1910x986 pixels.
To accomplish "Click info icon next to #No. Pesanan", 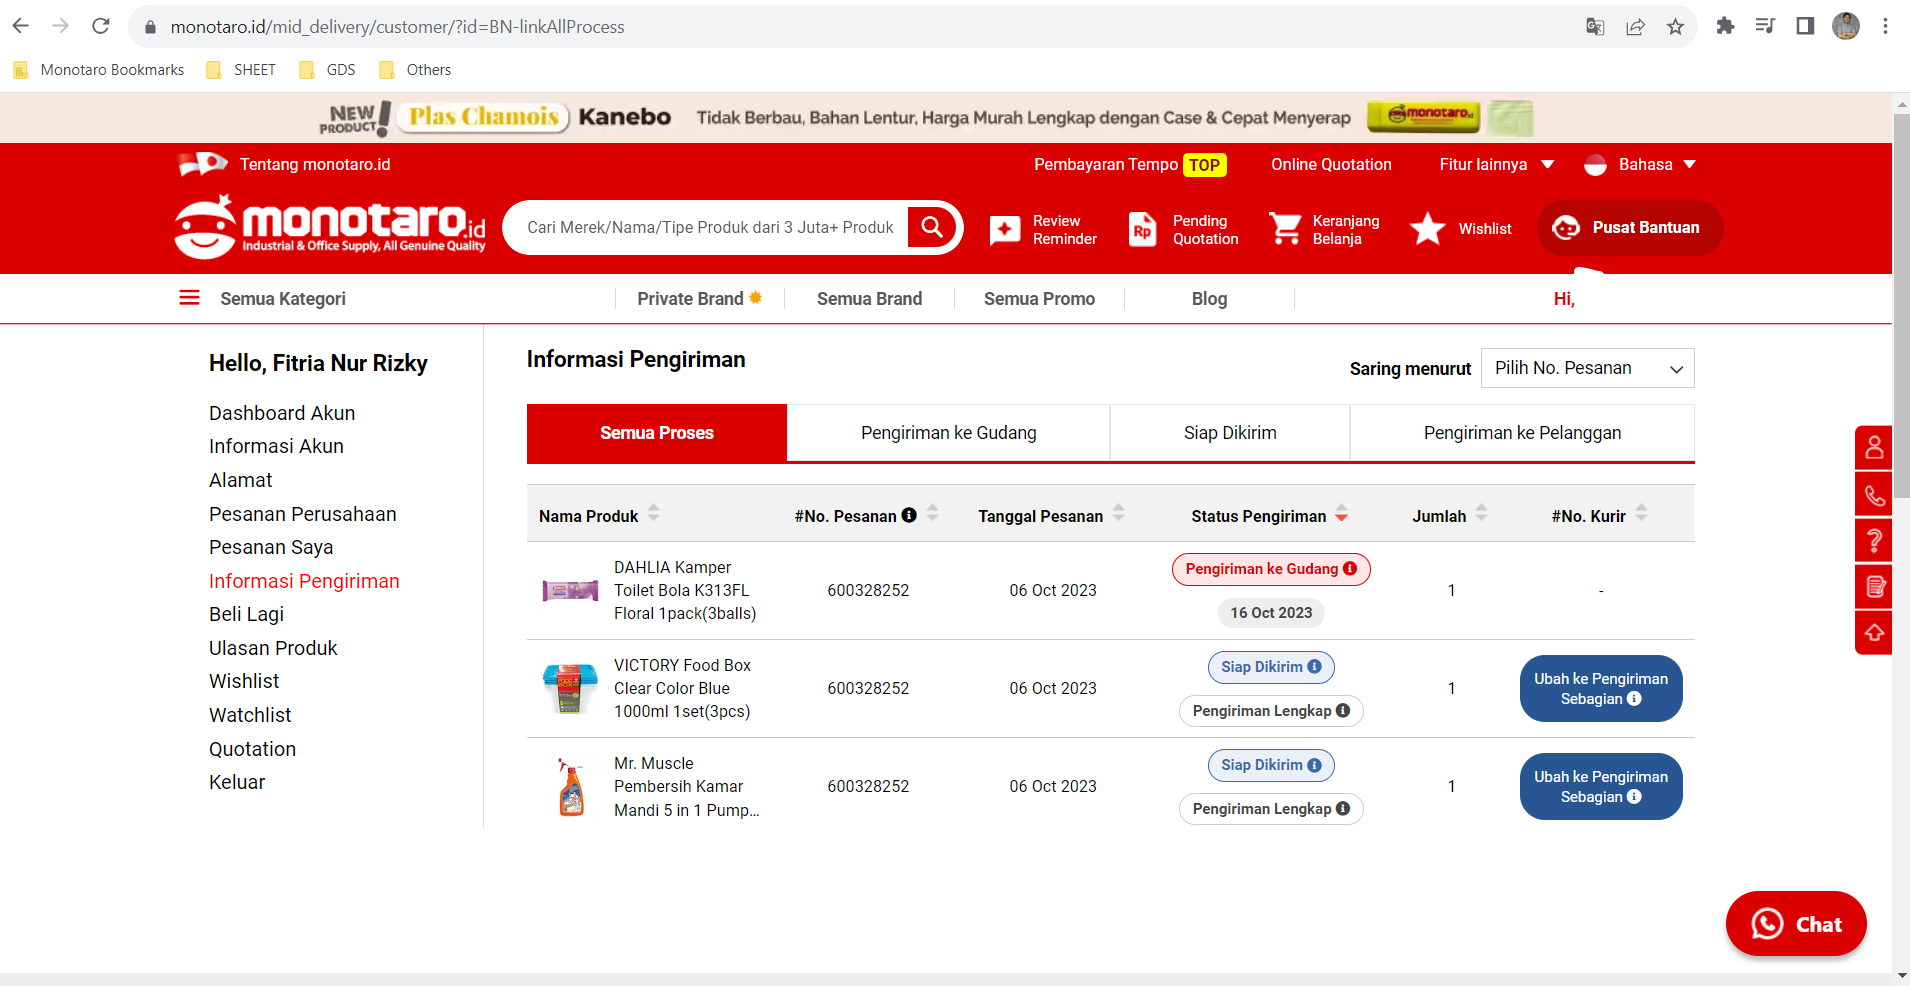I will (x=909, y=515).
